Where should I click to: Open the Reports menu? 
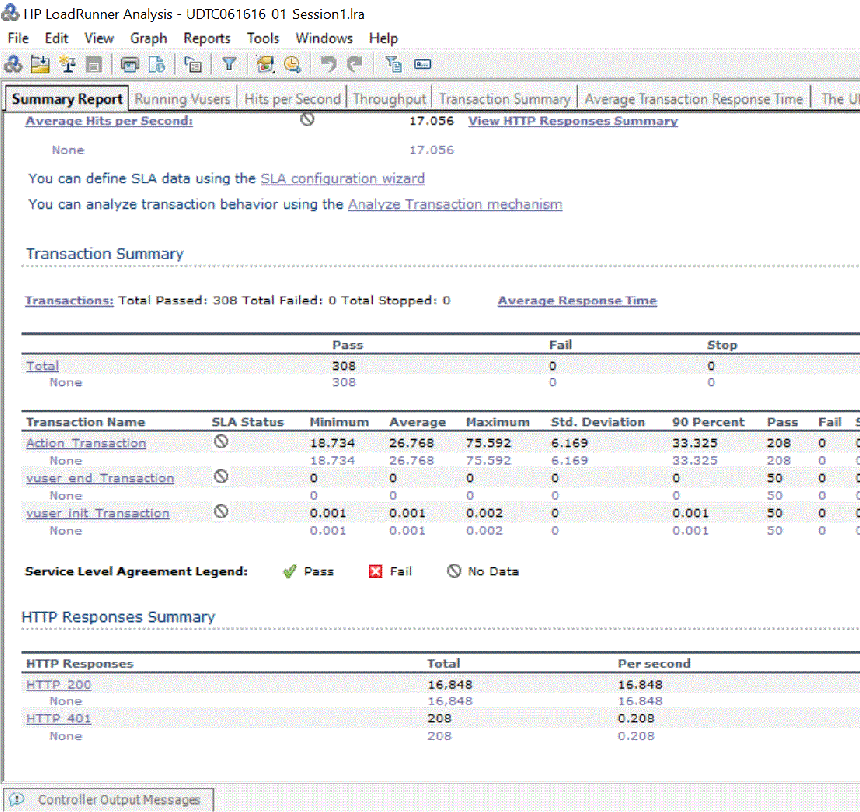coord(206,38)
